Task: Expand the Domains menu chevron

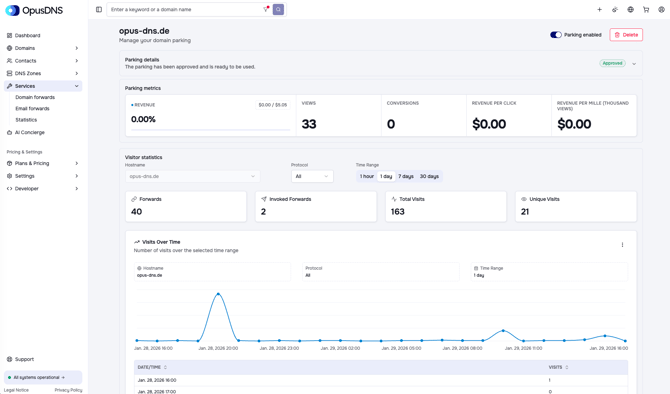Action: click(x=76, y=48)
